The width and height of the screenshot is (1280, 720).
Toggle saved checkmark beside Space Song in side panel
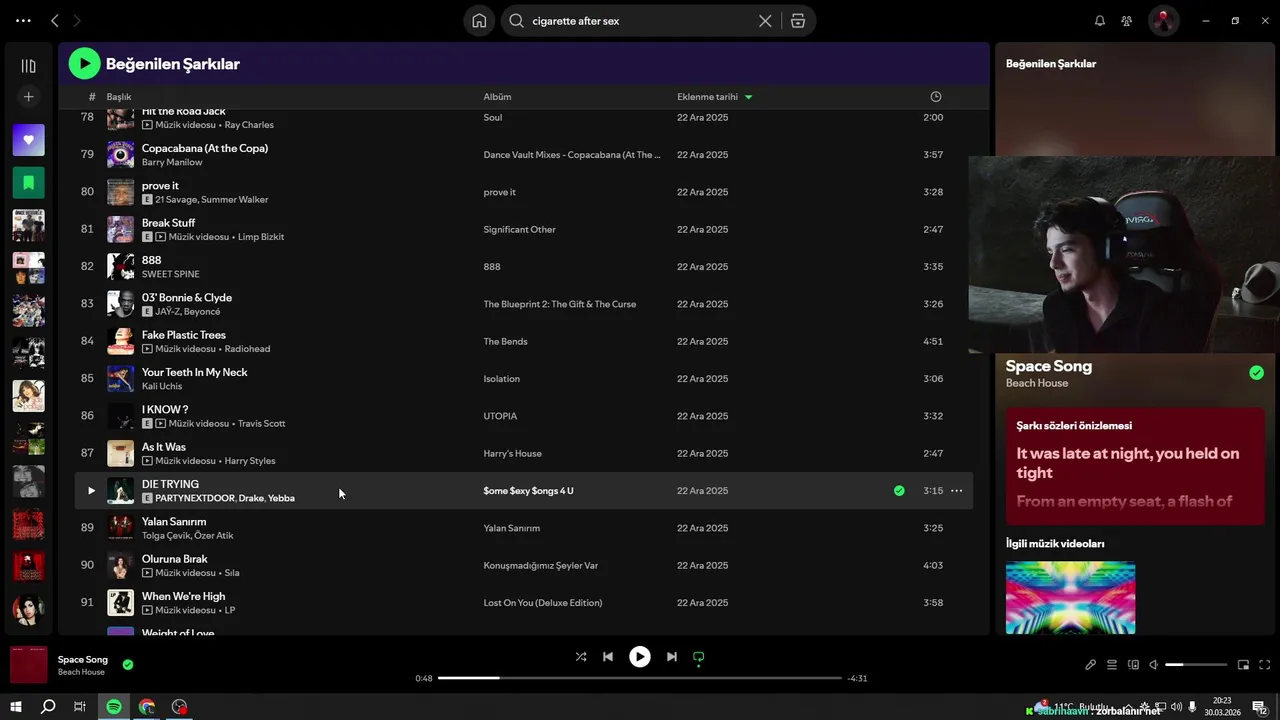tap(1256, 373)
